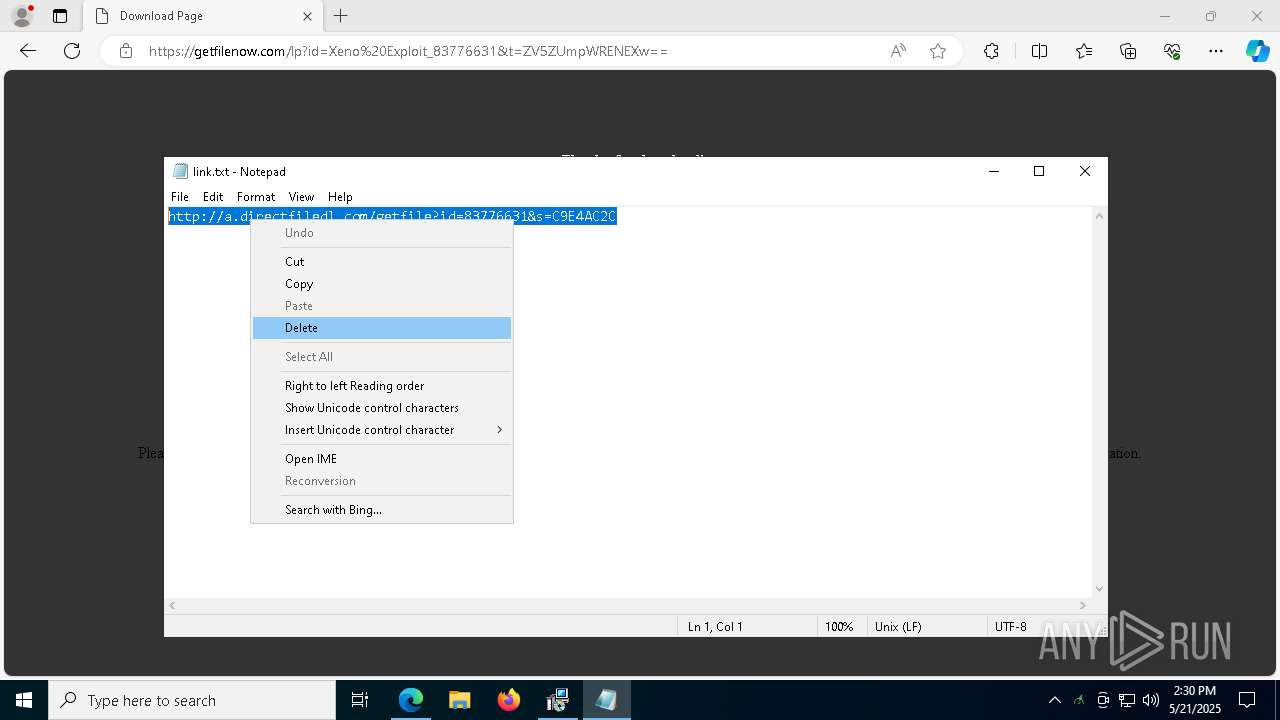The image size is (1280, 720).
Task: Open Notepad Edit menu
Action: (213, 197)
